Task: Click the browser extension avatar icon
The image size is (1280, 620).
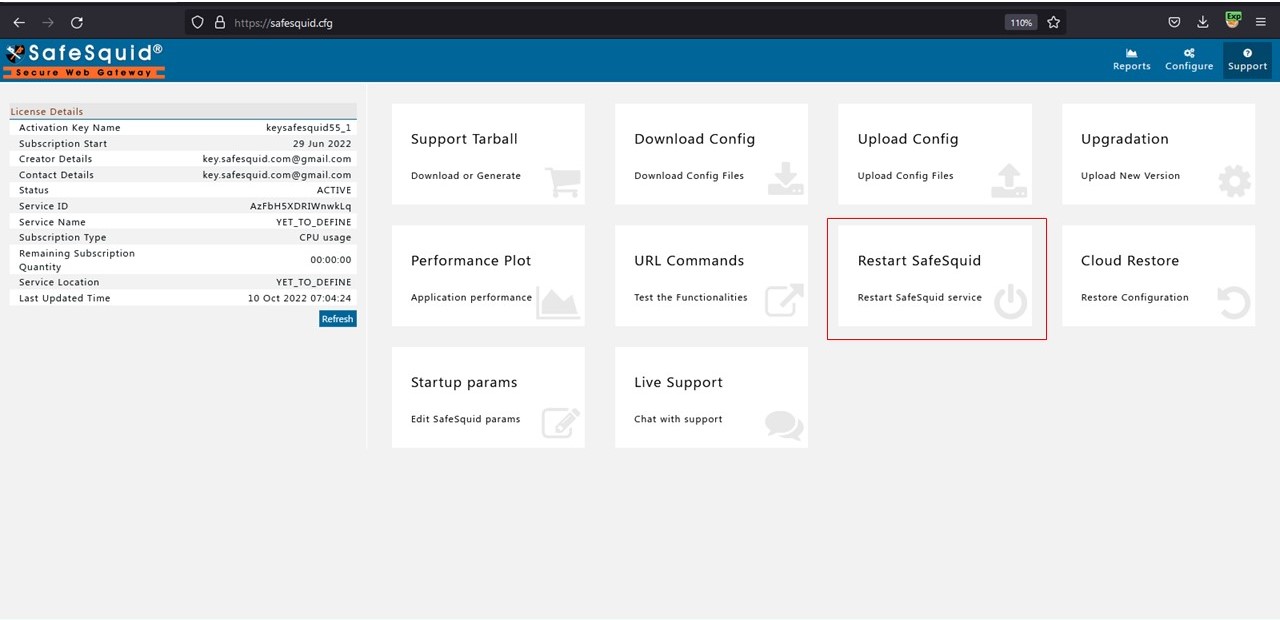Action: (1233, 21)
